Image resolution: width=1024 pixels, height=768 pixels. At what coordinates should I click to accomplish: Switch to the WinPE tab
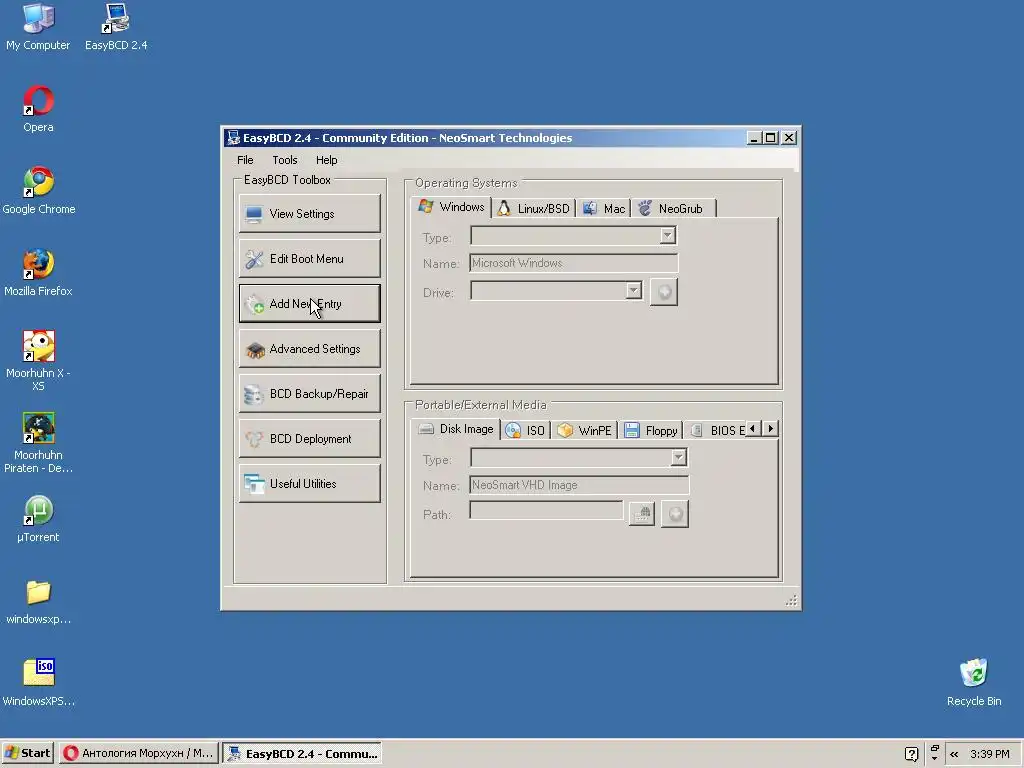point(584,430)
